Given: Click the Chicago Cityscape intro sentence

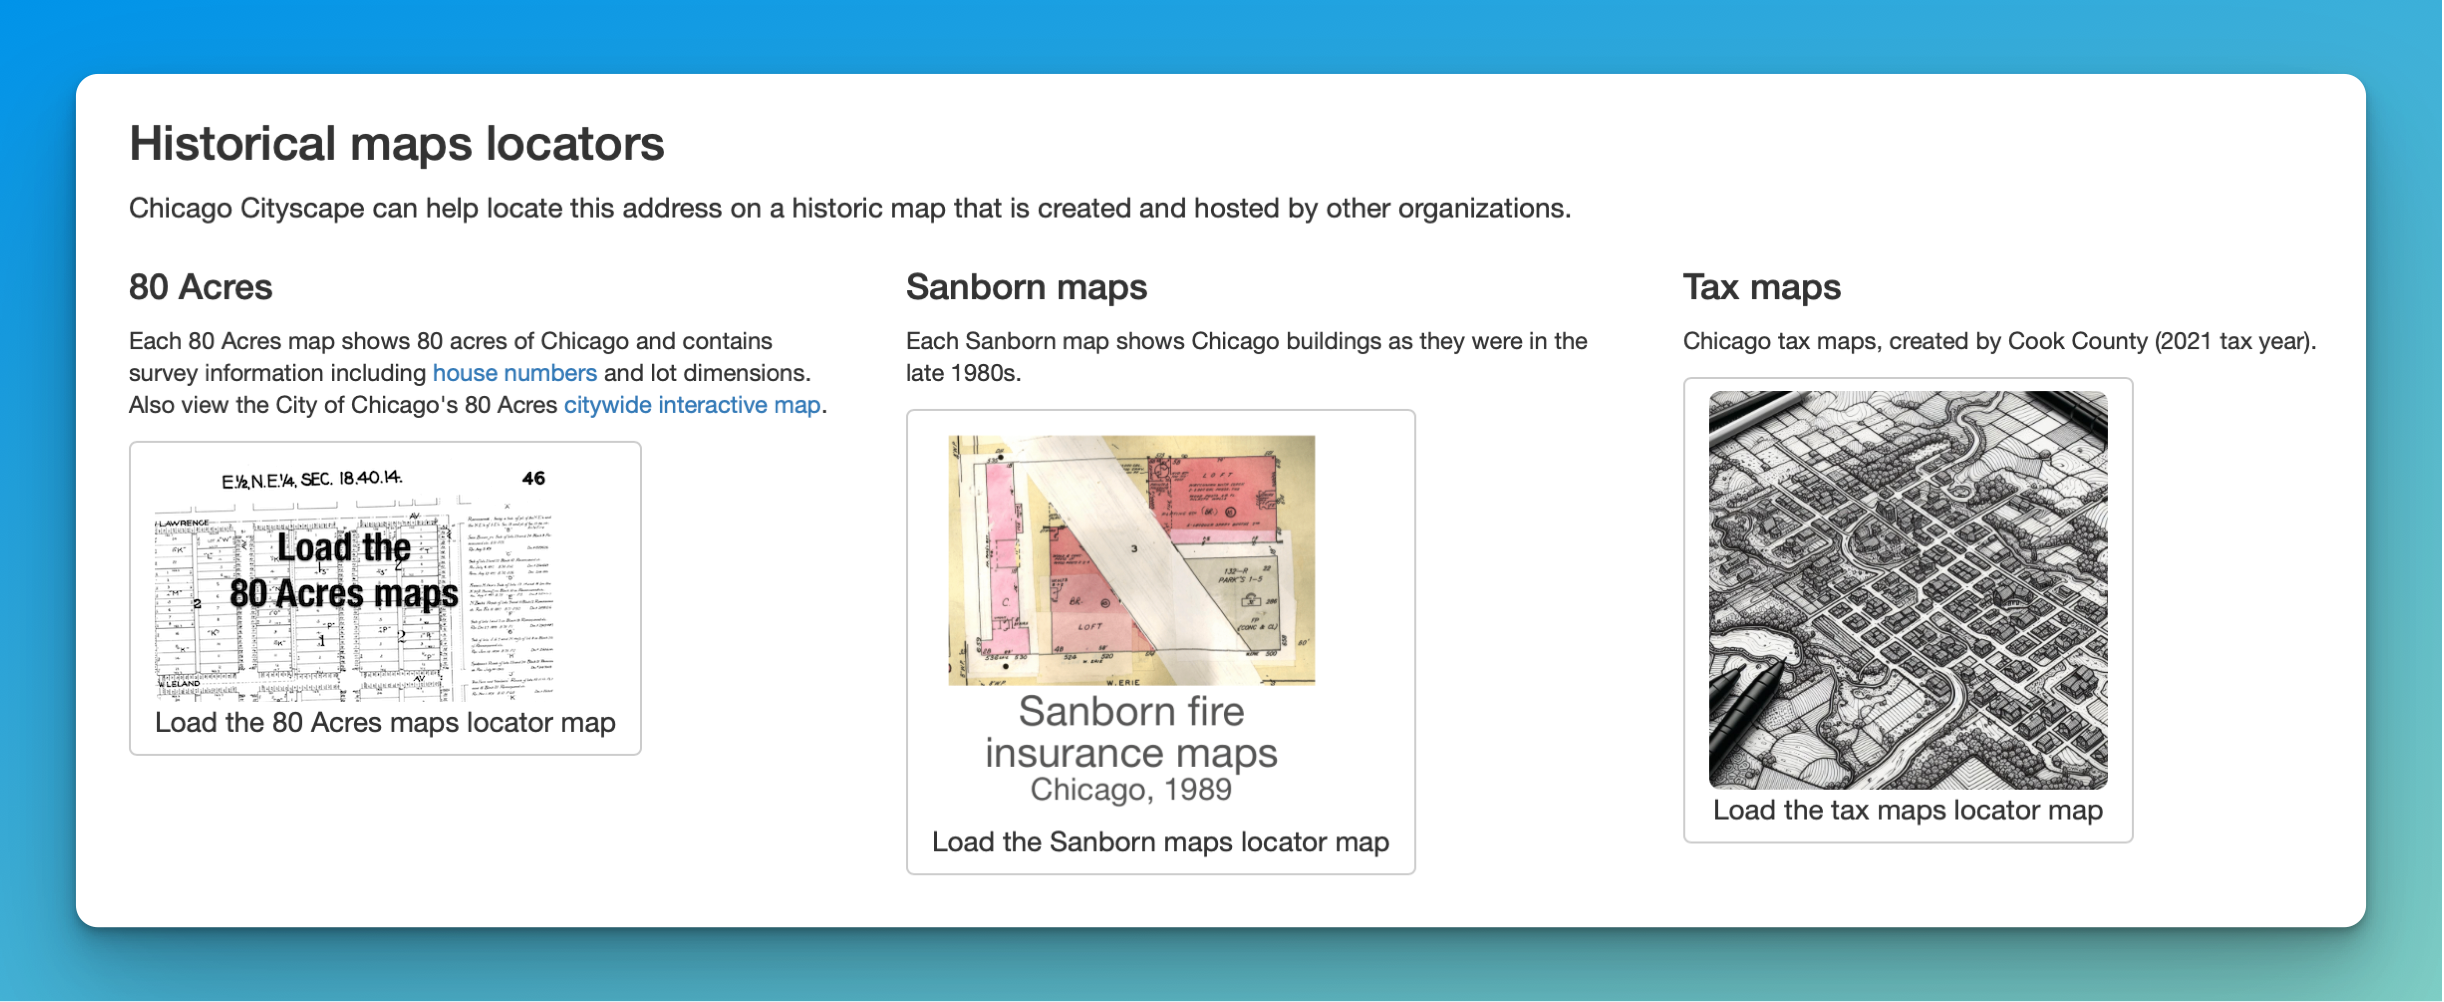Looking at the screenshot, I should click(849, 208).
